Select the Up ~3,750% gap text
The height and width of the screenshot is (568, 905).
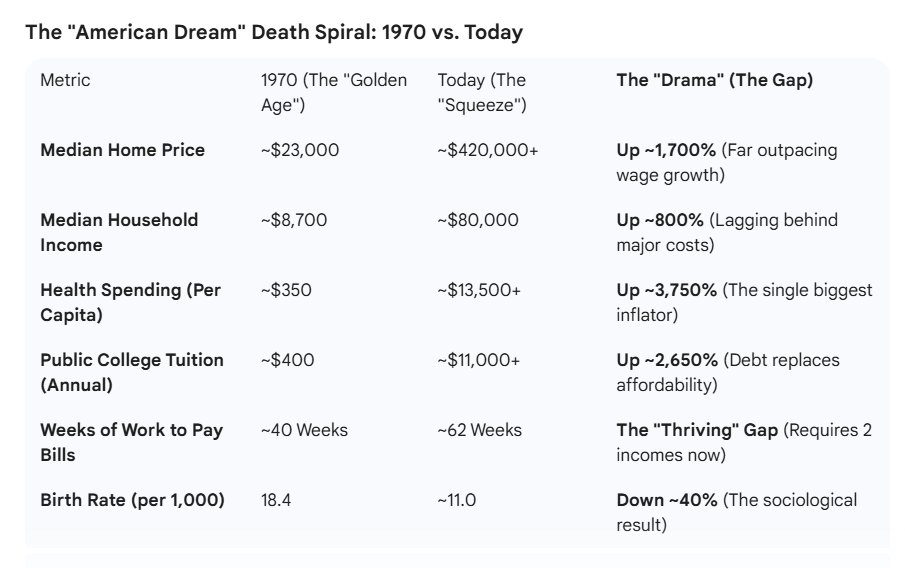tap(667, 290)
